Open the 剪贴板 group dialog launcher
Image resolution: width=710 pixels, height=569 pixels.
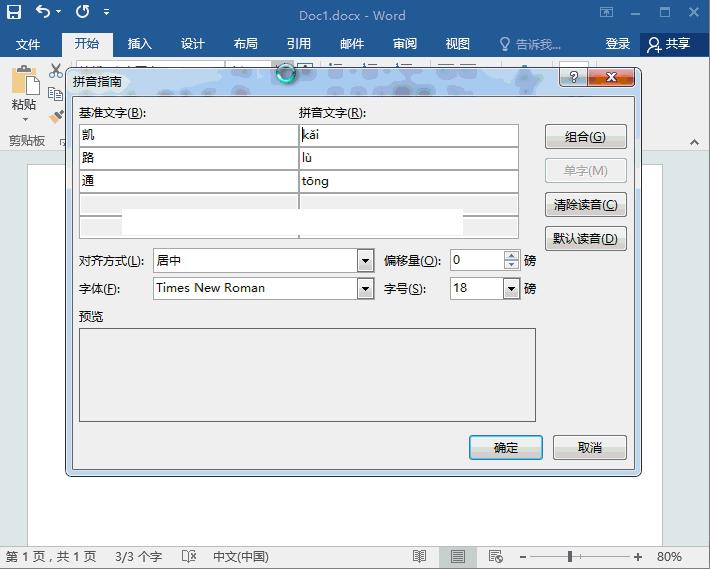click(x=63, y=142)
